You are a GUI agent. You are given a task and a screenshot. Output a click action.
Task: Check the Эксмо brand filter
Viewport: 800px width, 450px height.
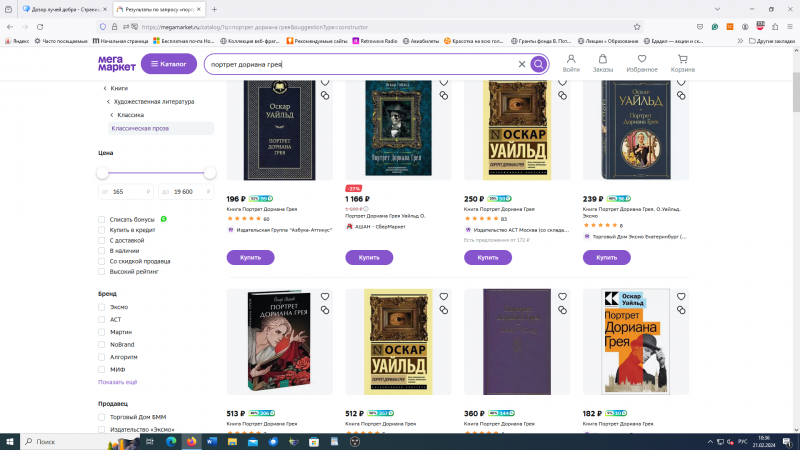coord(102,307)
